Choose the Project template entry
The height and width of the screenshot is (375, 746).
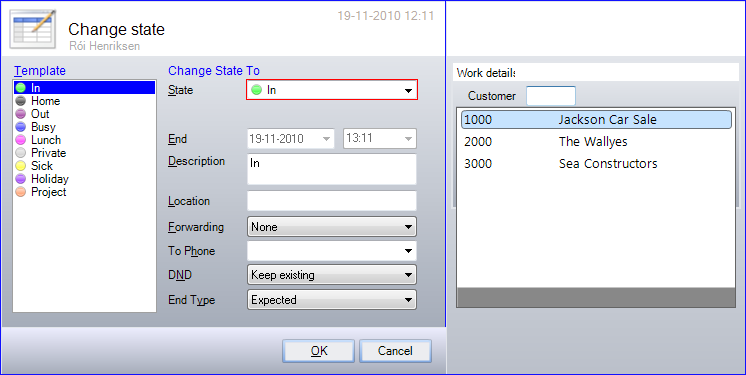(x=85, y=192)
